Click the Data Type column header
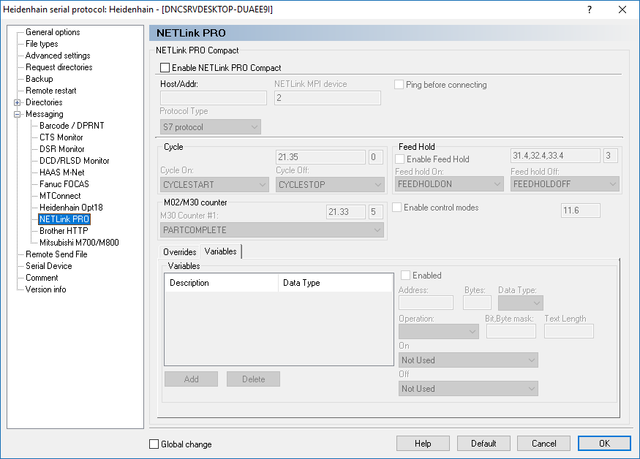 (x=335, y=283)
